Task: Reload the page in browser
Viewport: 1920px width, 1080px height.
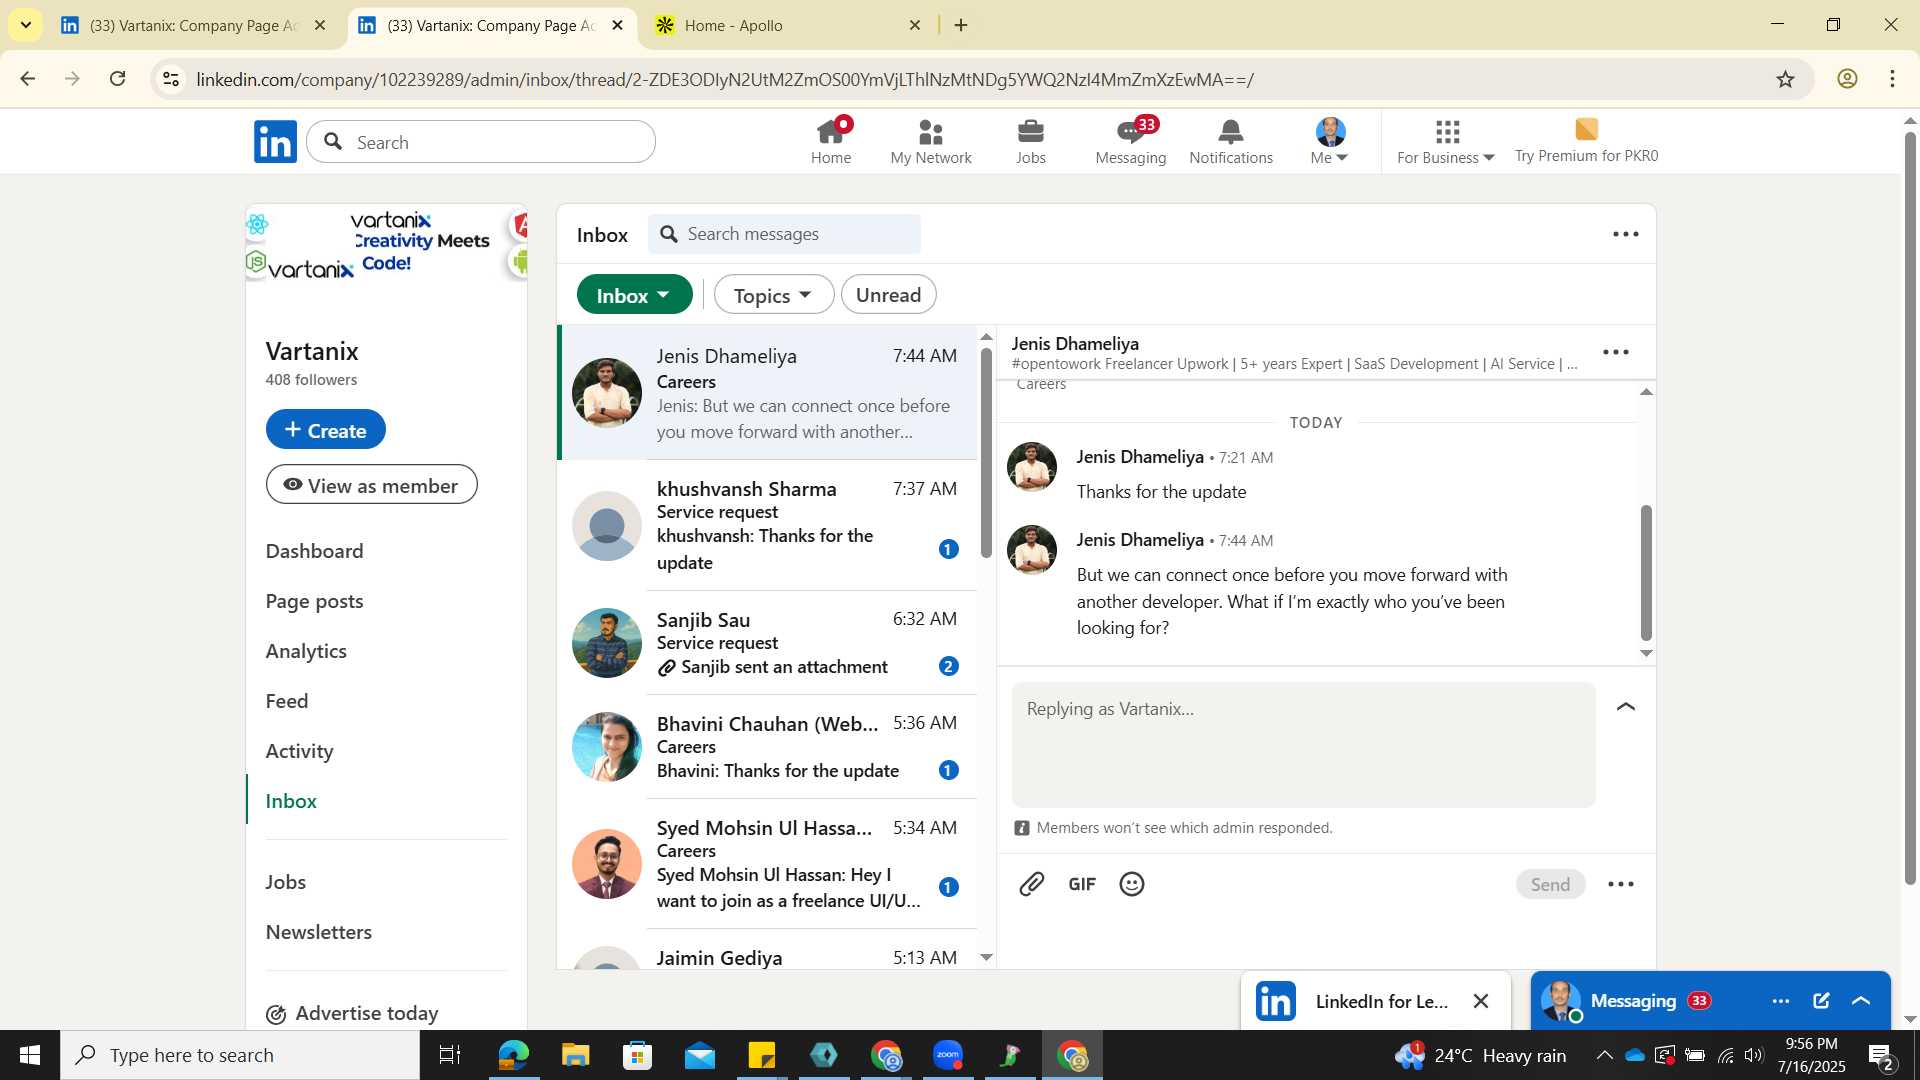Action: (x=118, y=79)
